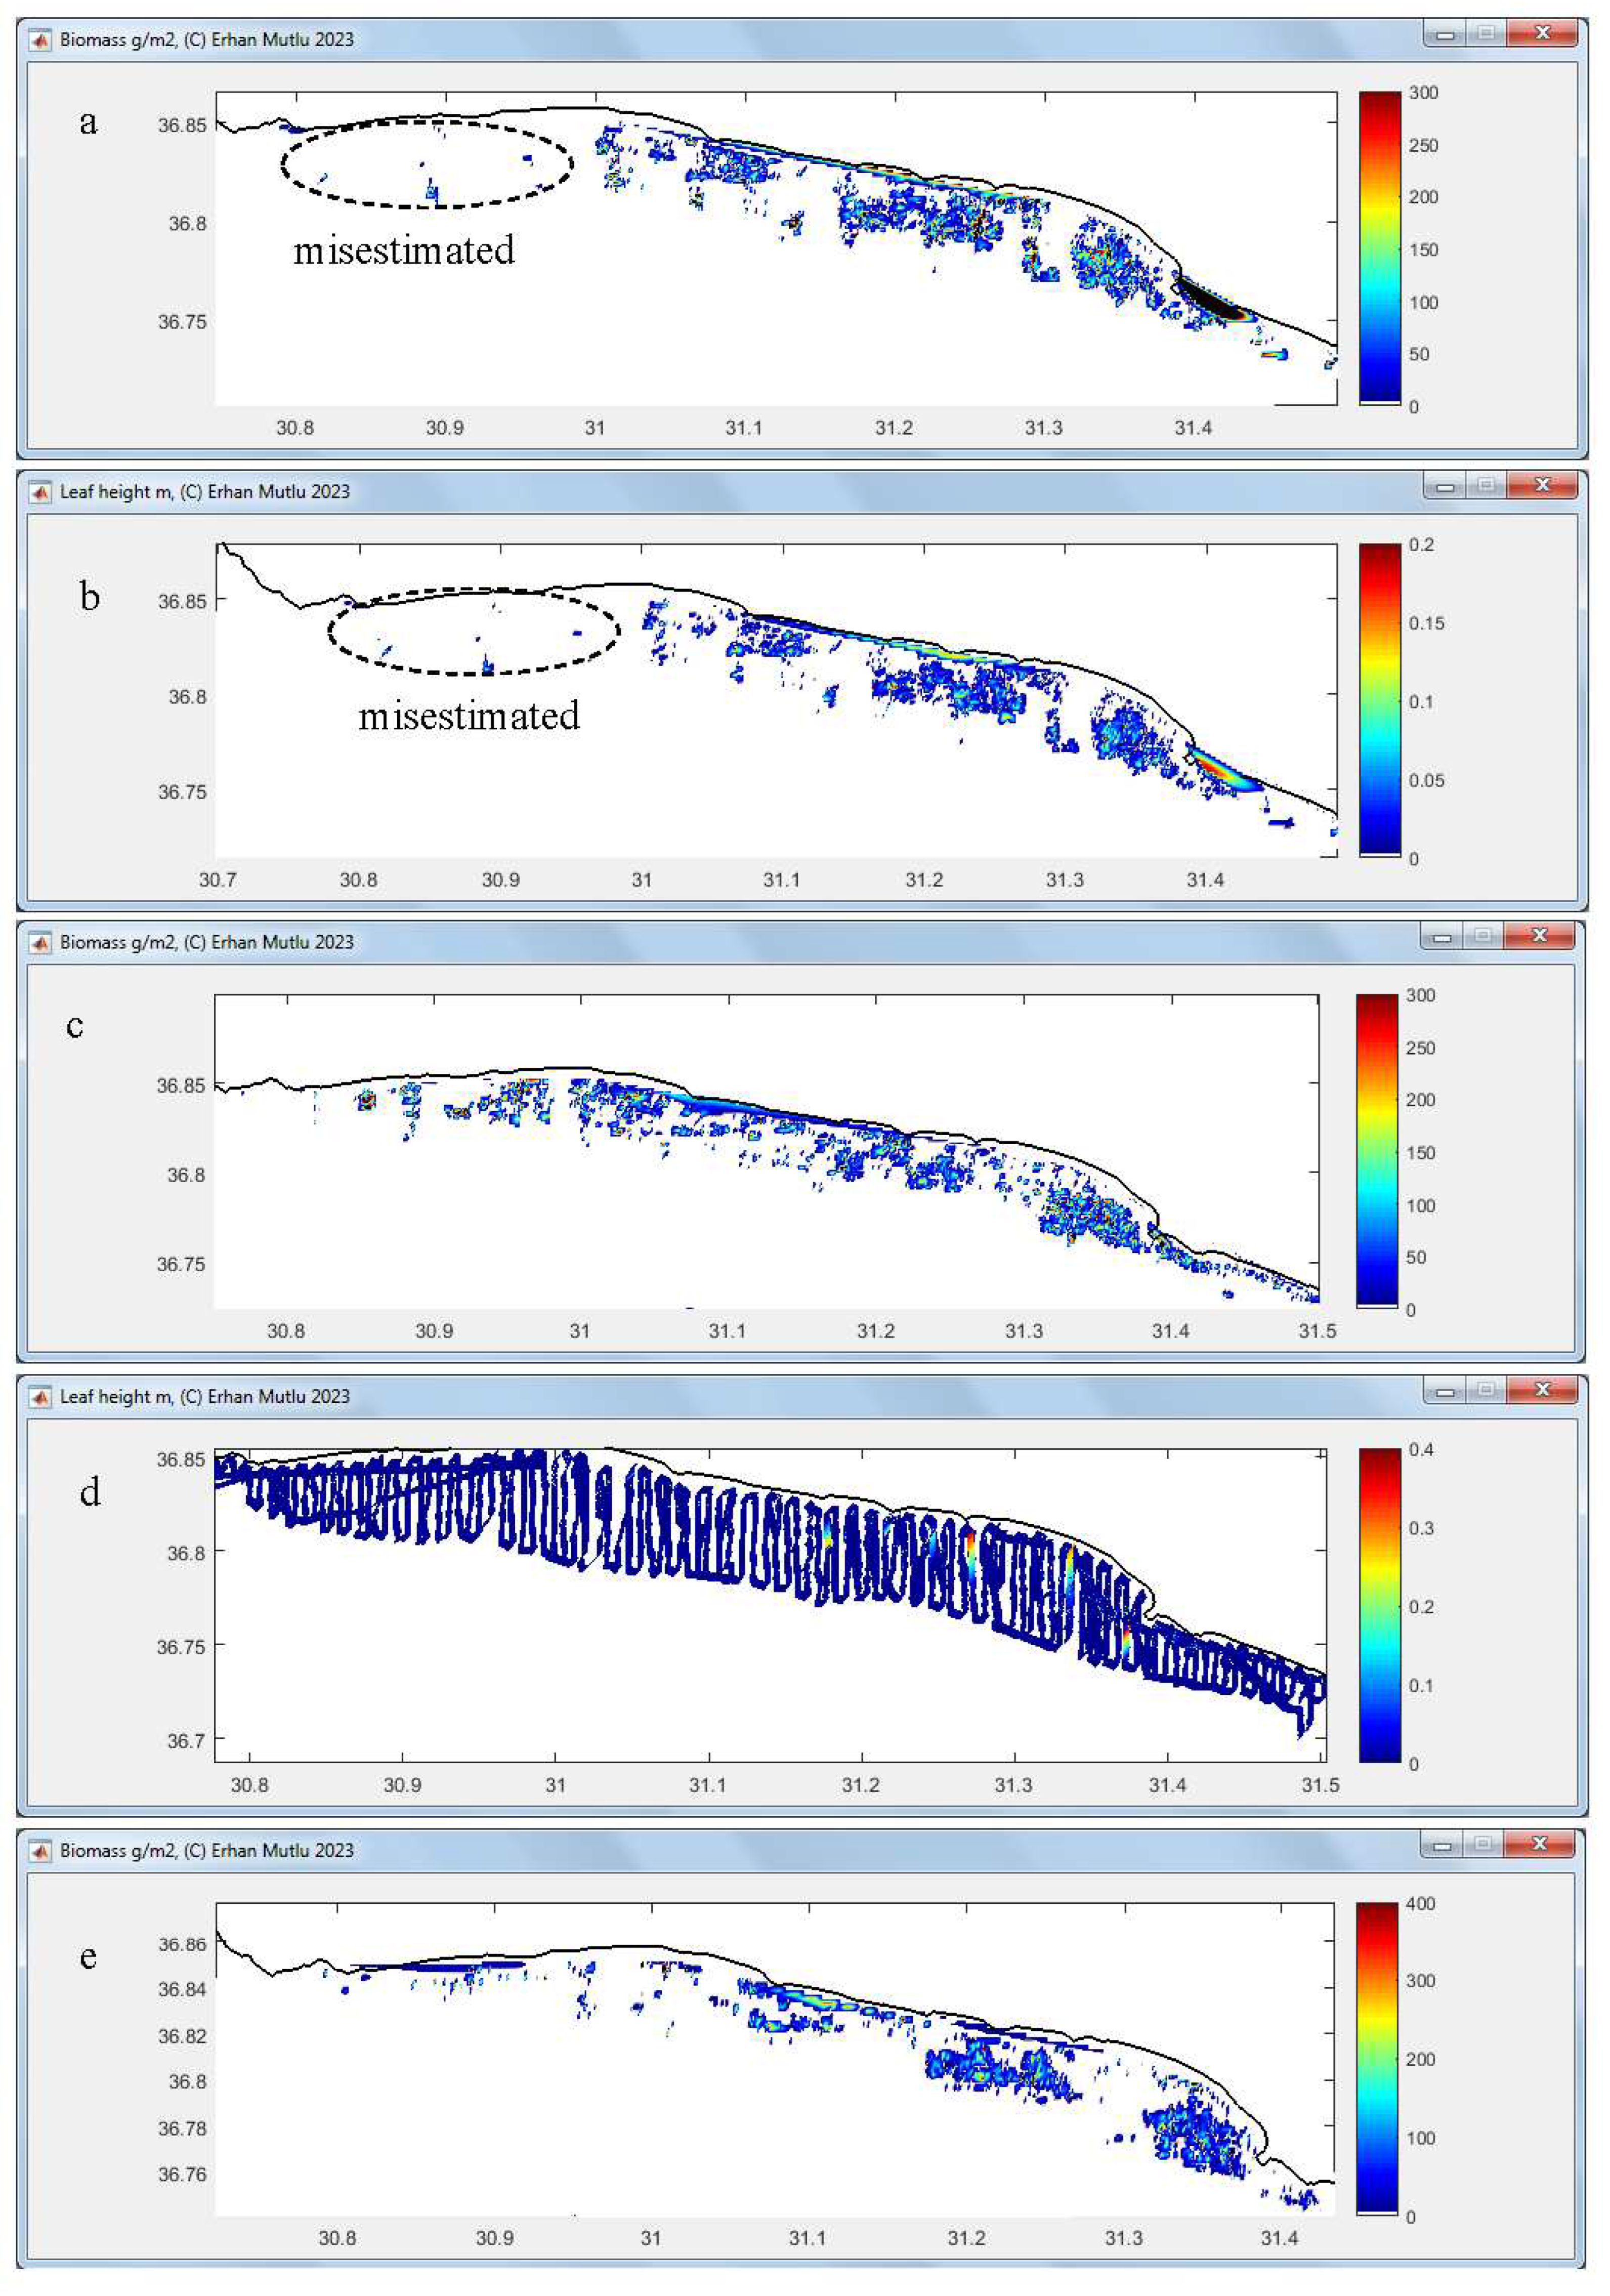Click the panel c Biomass window title text
The width and height of the screenshot is (1610, 2296).
[x=206, y=943]
